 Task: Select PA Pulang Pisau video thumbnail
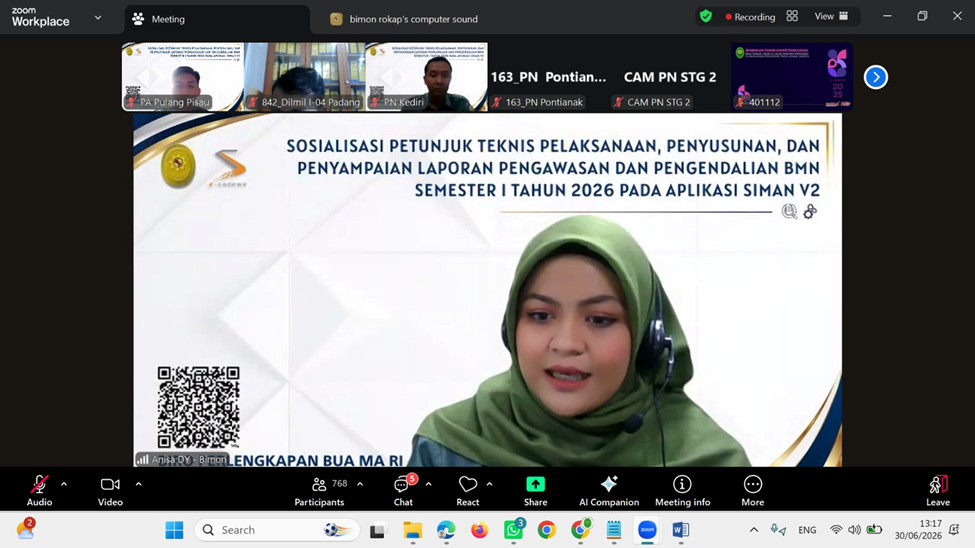tap(183, 77)
